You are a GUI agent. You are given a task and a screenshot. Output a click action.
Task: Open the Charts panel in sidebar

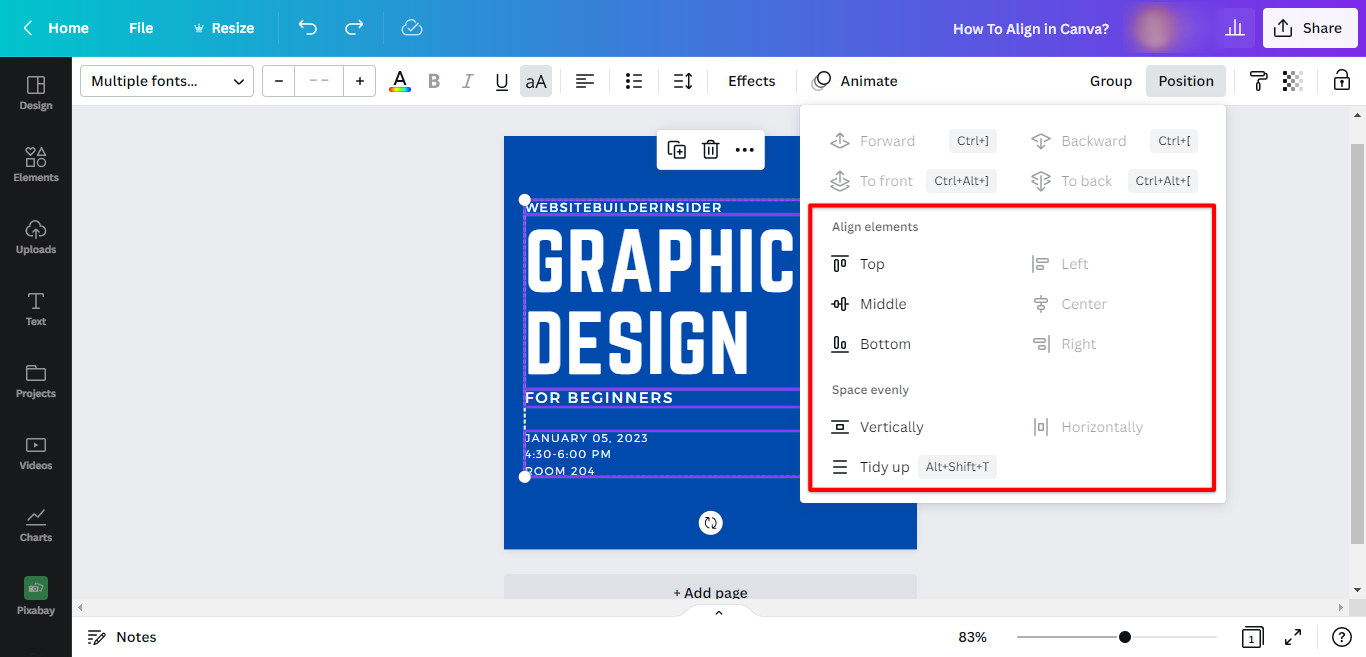35,523
